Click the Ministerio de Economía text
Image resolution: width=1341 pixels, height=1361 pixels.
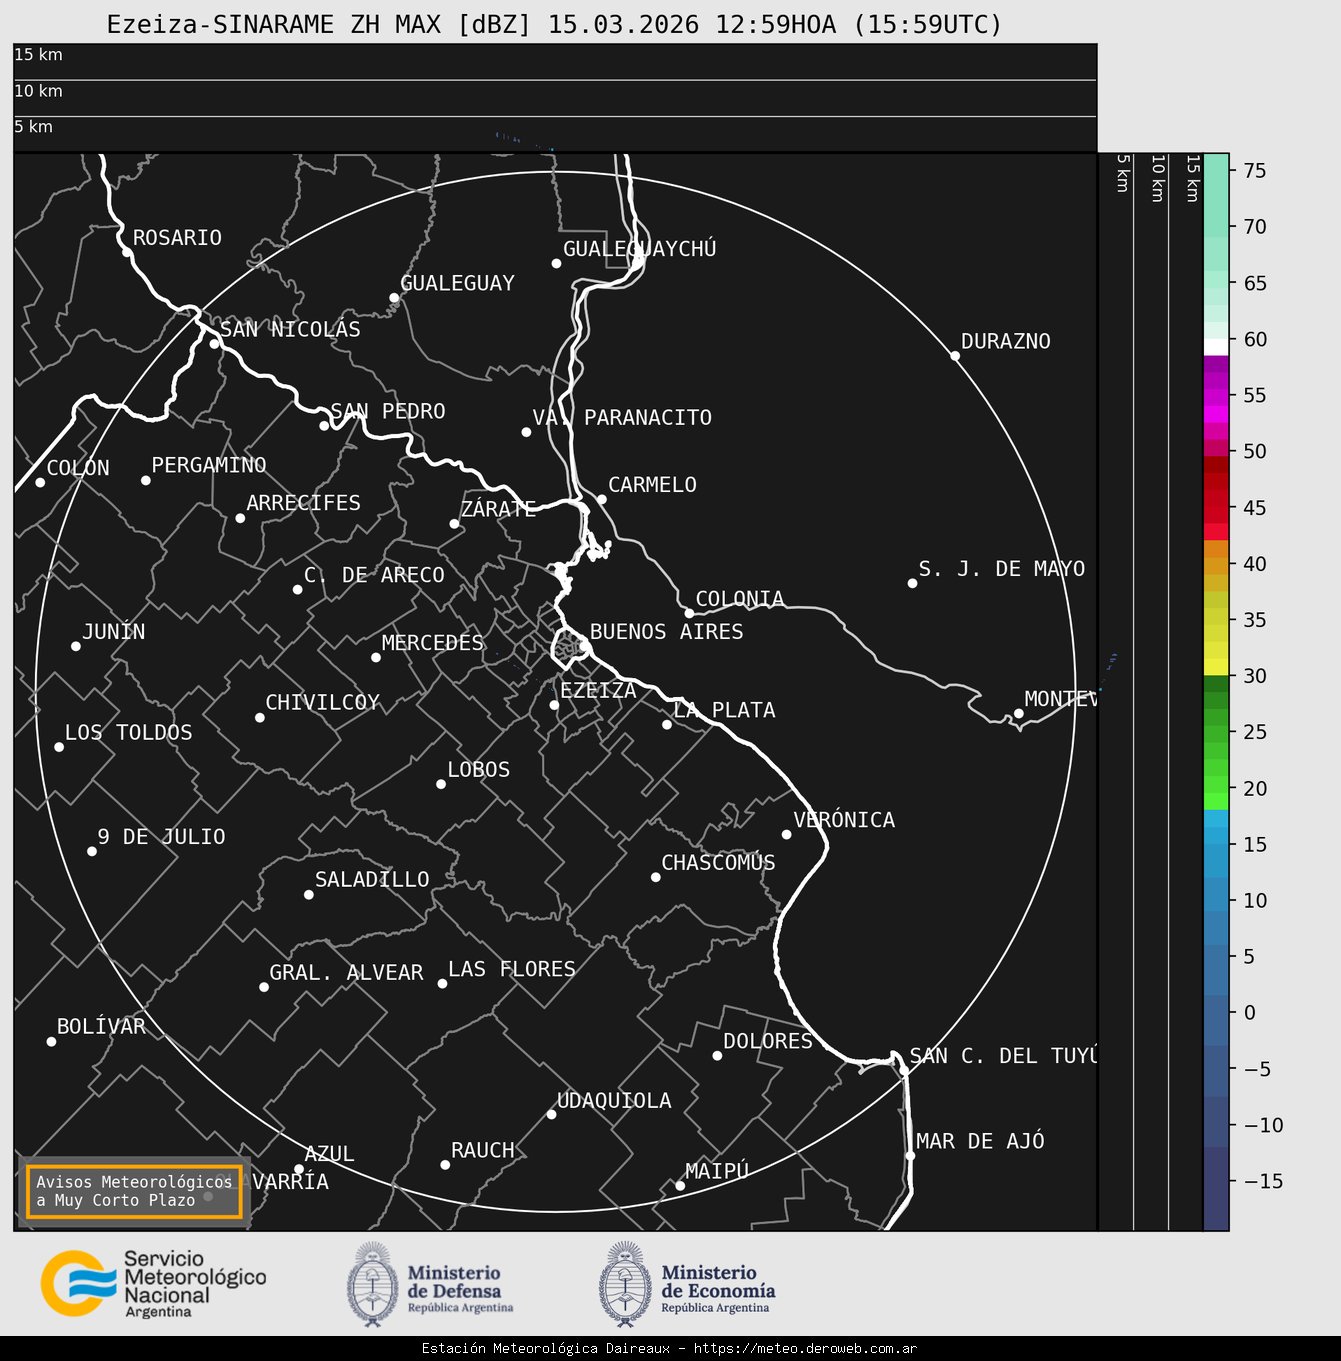pyautogui.click(x=717, y=1282)
